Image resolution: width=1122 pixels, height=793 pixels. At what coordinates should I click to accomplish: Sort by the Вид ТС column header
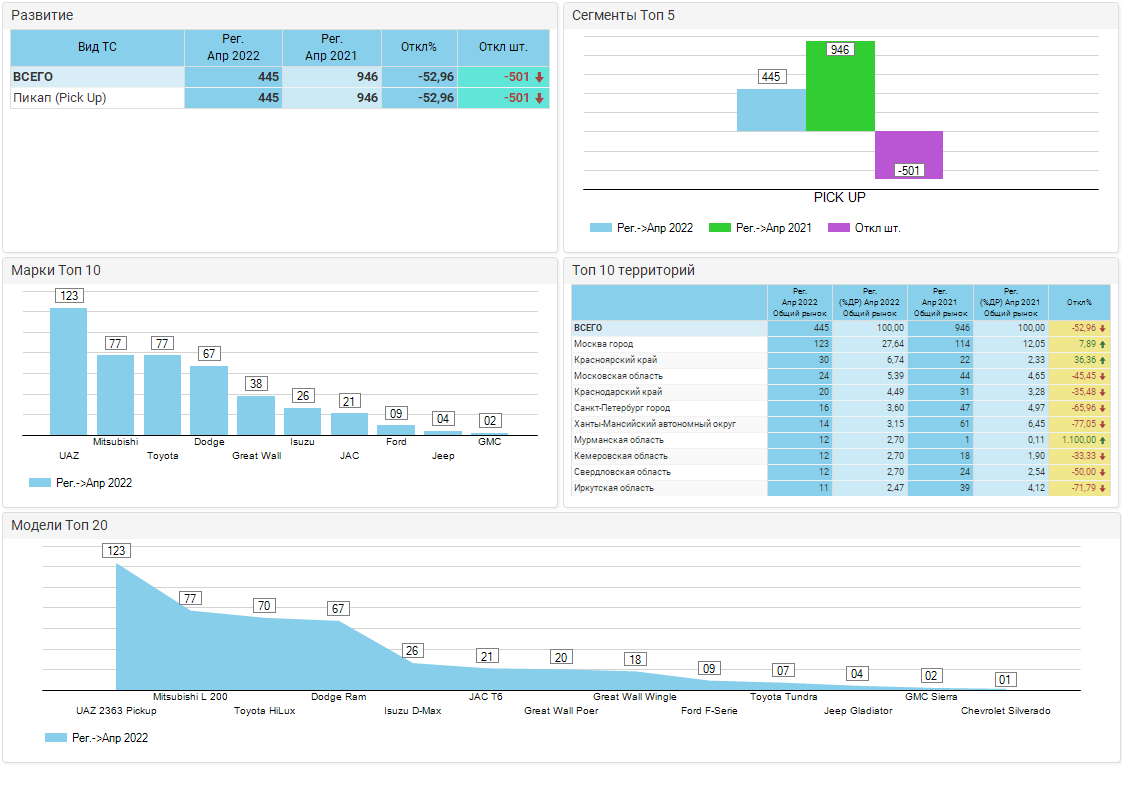(97, 47)
